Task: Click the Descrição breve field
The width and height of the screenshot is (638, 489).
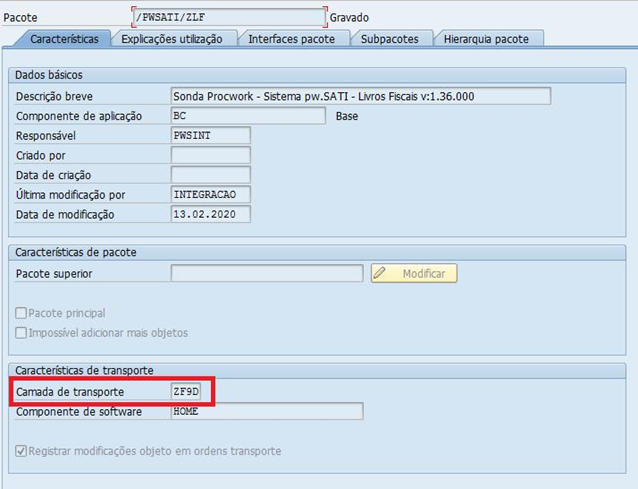Action: (x=361, y=96)
